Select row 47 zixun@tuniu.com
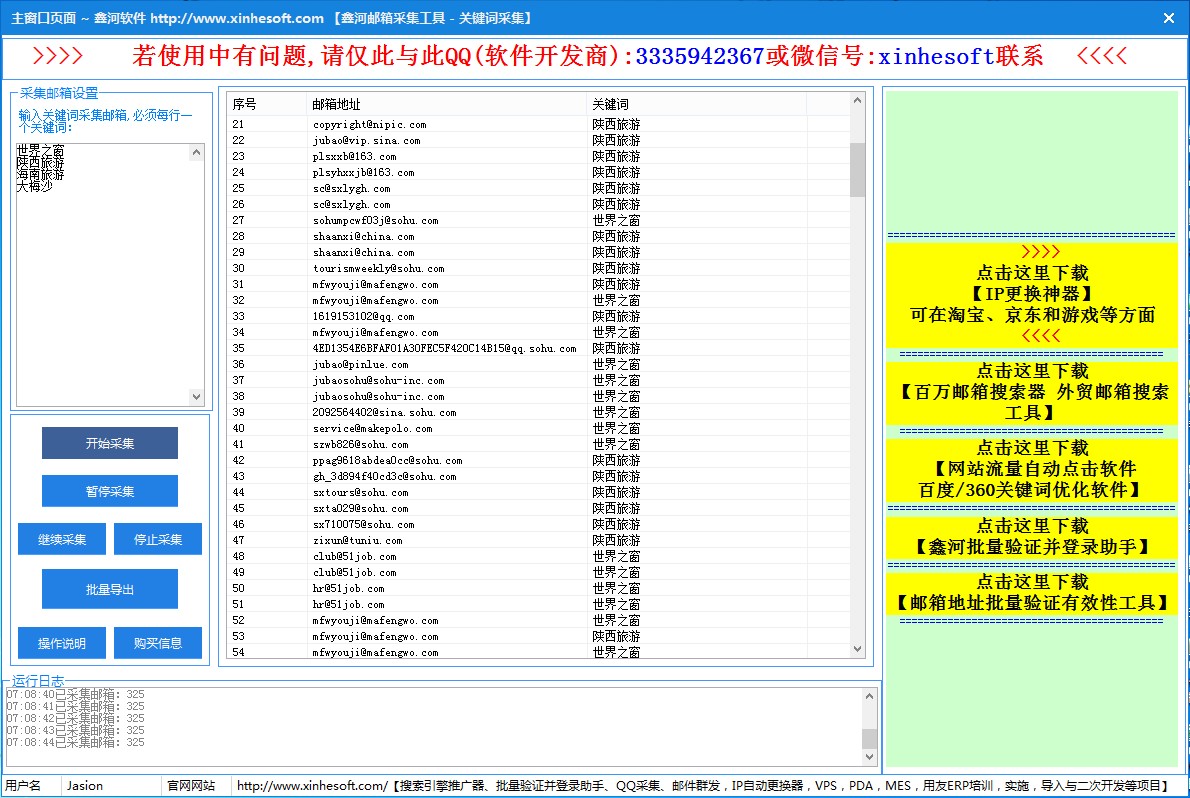This screenshot has height=798, width=1190. [x=539, y=540]
